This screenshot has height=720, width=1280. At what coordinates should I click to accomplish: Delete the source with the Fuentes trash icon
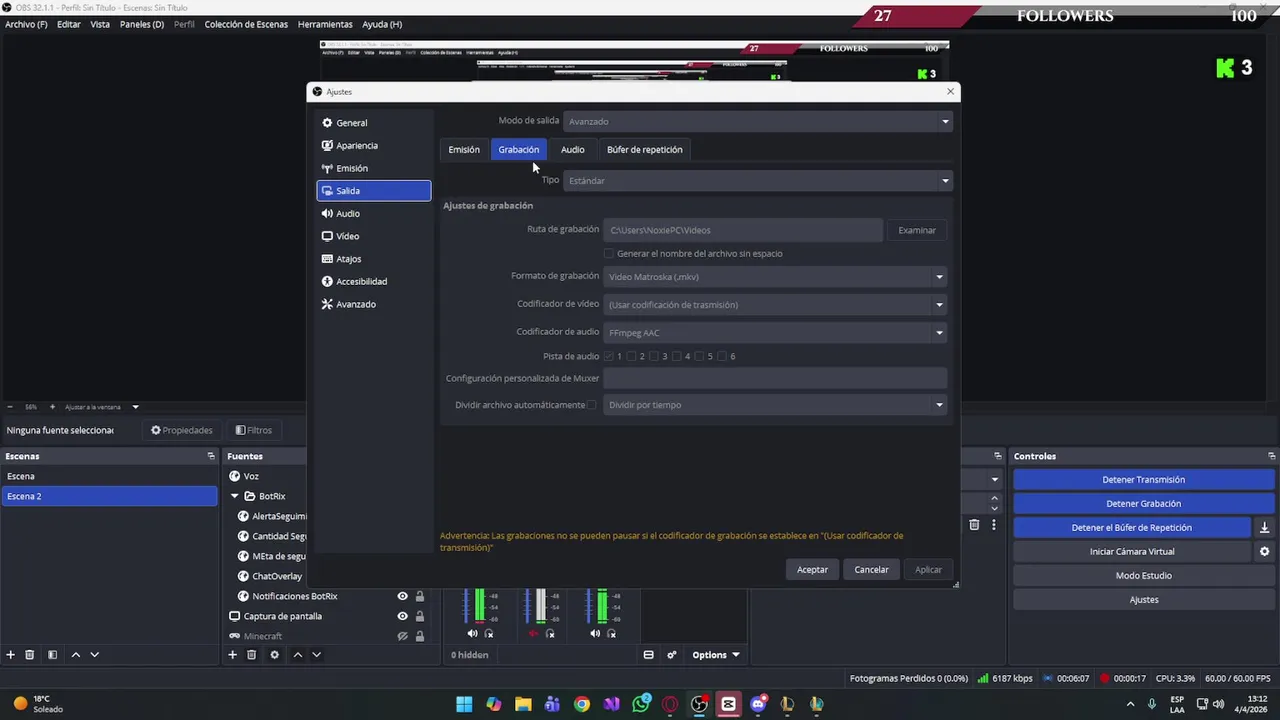coord(252,655)
